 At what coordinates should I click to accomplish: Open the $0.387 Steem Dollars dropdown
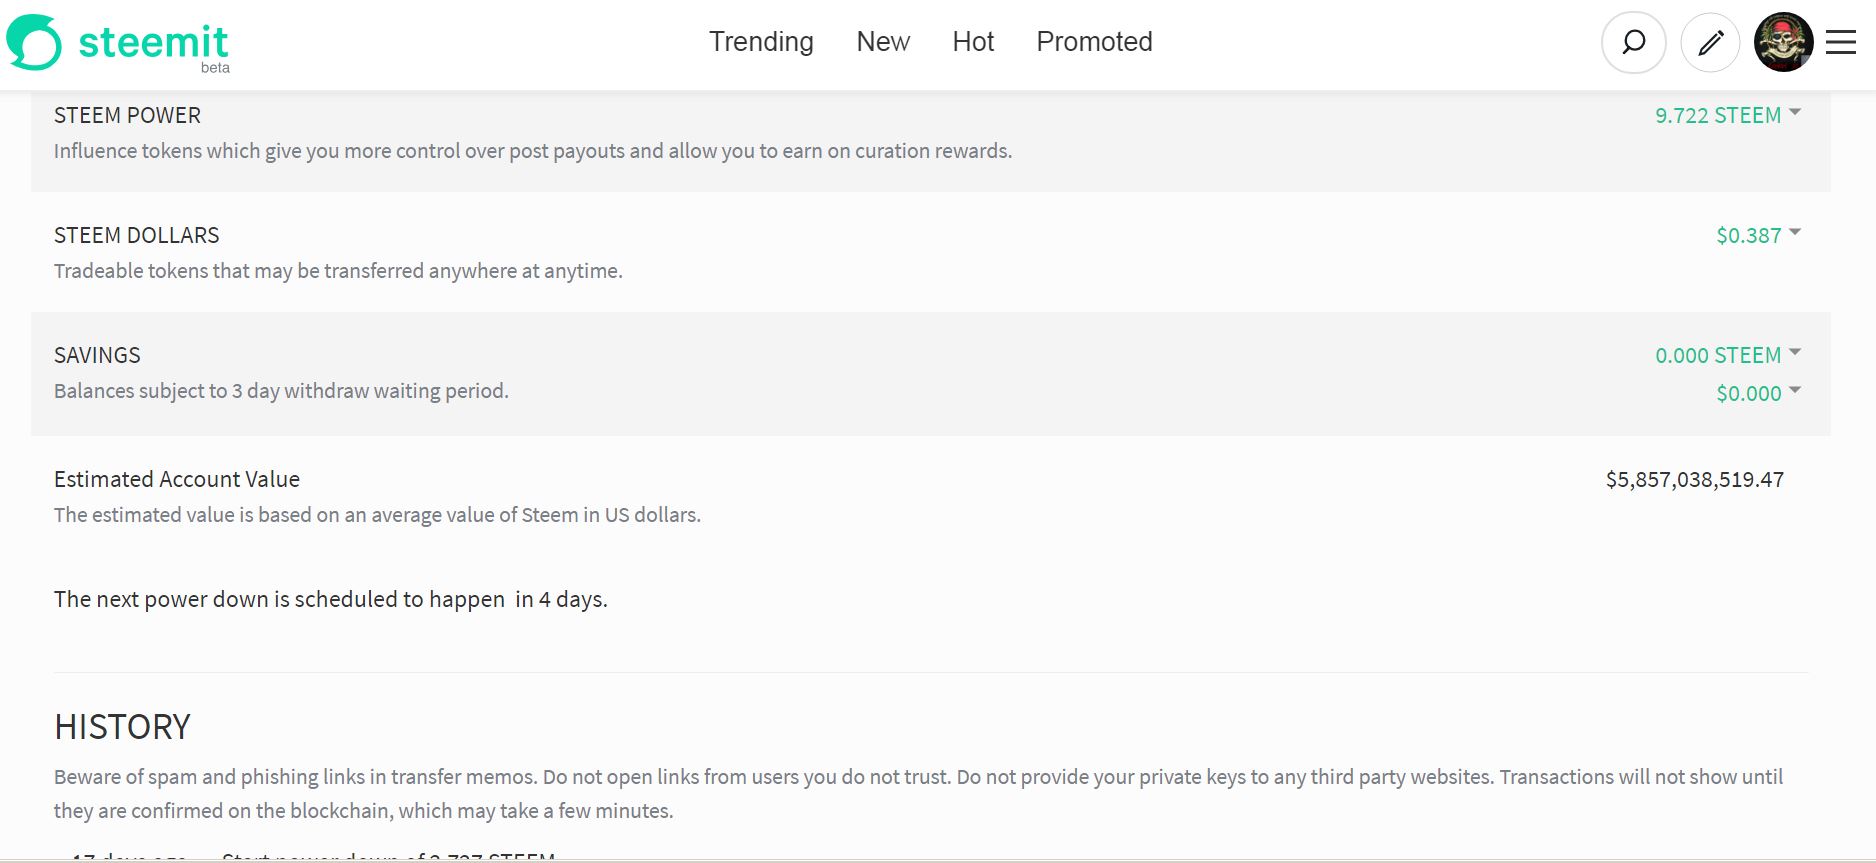coord(1757,235)
